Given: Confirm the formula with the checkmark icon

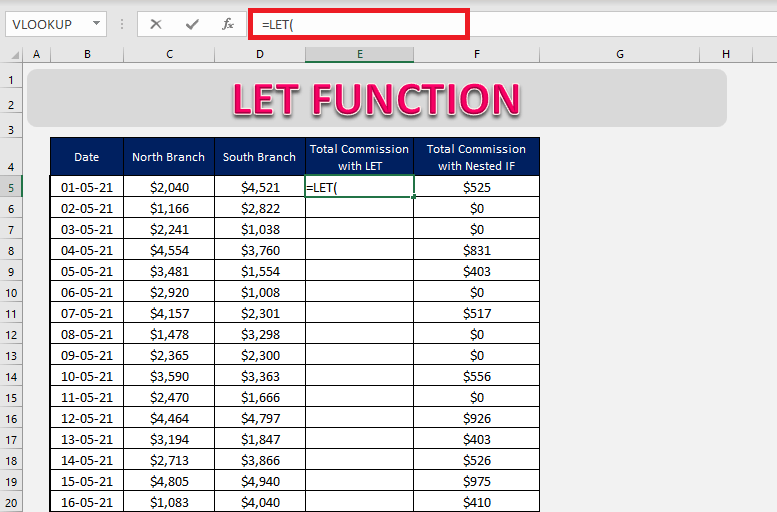Looking at the screenshot, I should [192, 24].
